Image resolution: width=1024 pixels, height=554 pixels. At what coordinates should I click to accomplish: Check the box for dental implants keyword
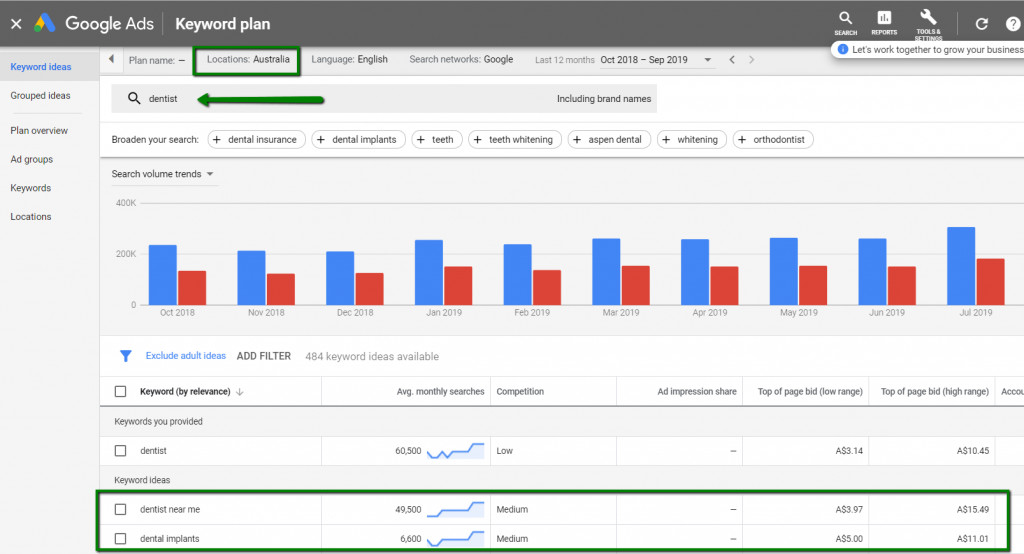(x=120, y=539)
